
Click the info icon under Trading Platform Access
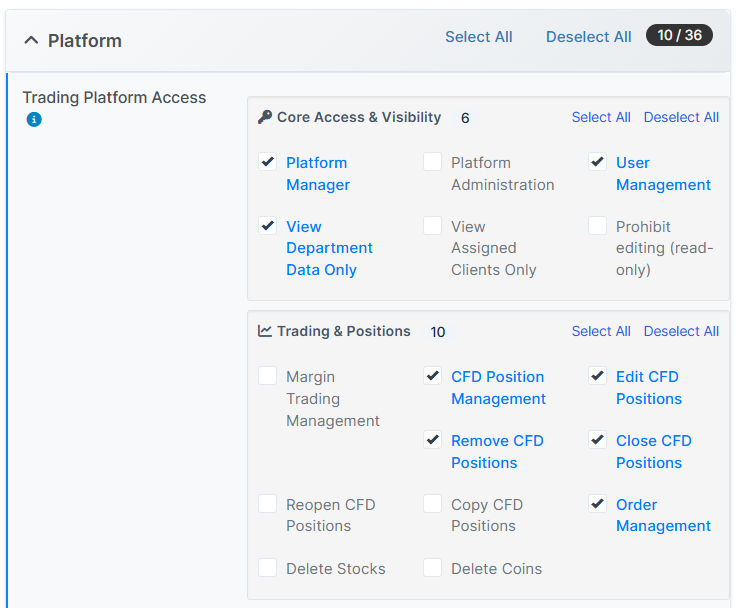(x=34, y=120)
